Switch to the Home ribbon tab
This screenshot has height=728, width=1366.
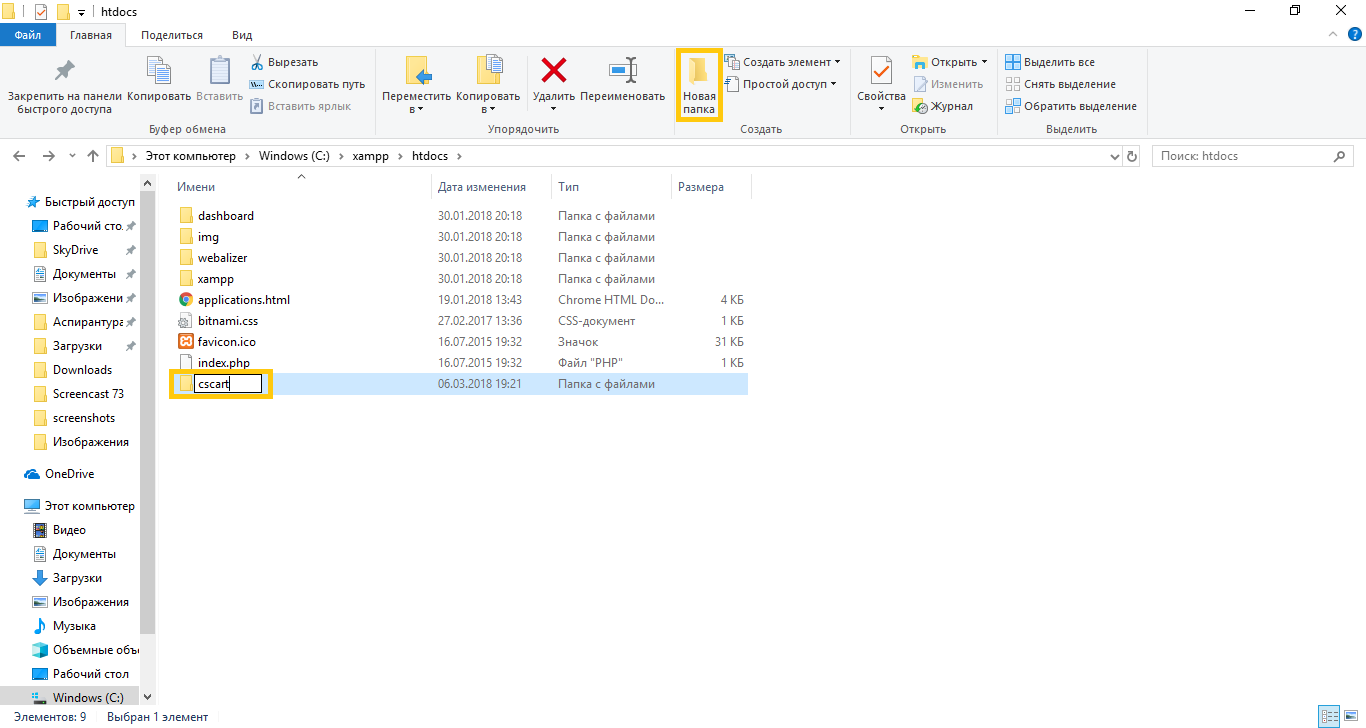(x=91, y=35)
